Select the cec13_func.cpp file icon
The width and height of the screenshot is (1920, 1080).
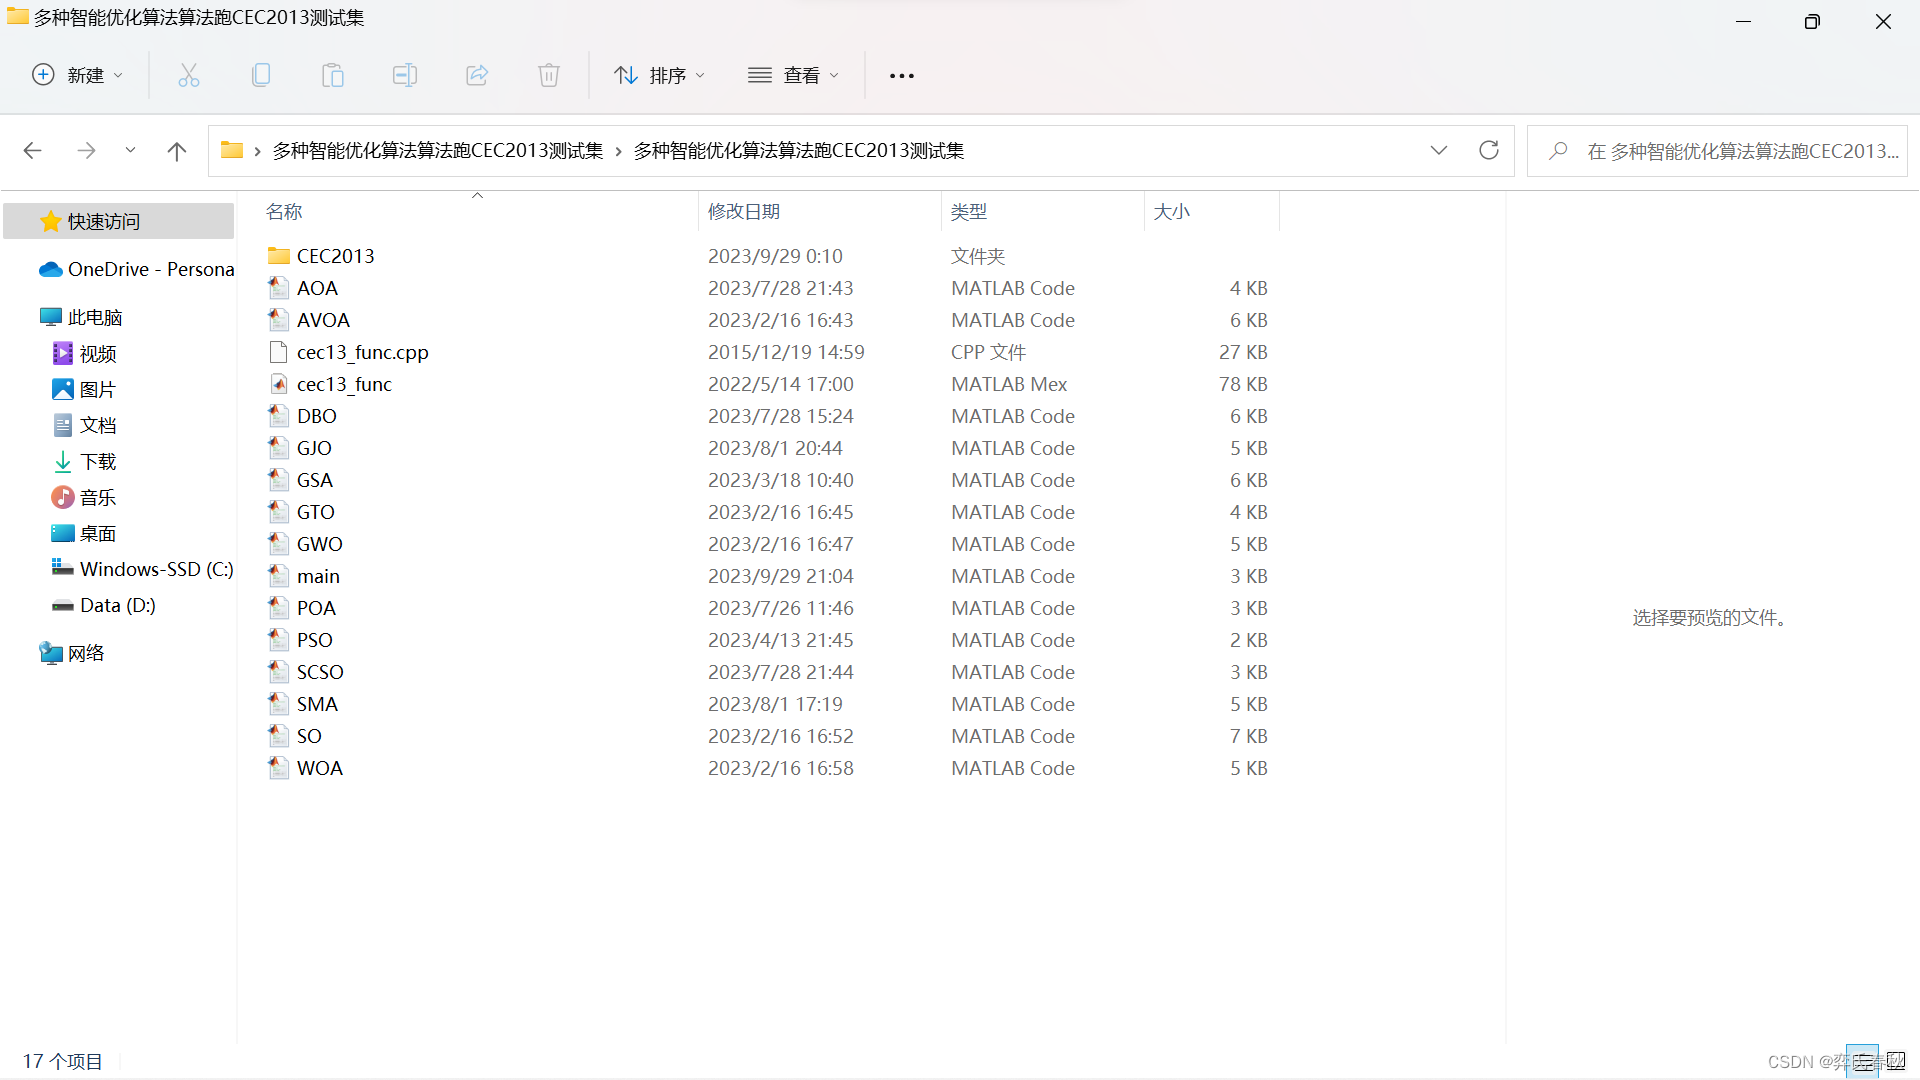279,352
